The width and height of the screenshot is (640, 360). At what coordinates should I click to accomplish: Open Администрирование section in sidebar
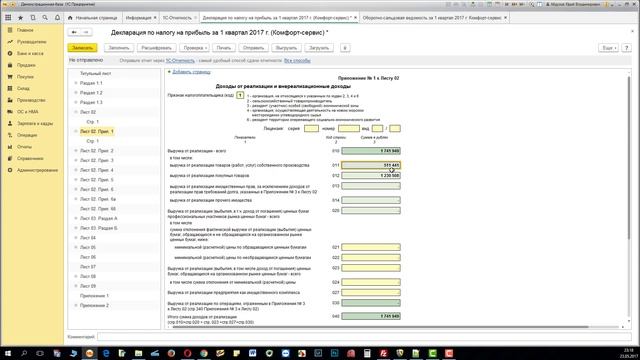37,170
